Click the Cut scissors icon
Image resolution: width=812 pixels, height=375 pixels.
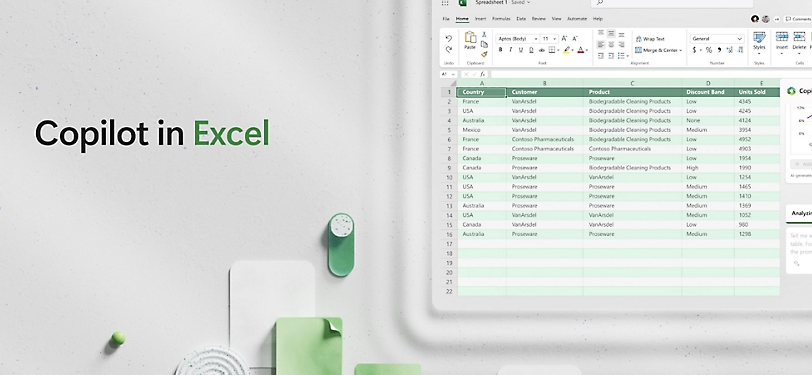click(x=484, y=34)
